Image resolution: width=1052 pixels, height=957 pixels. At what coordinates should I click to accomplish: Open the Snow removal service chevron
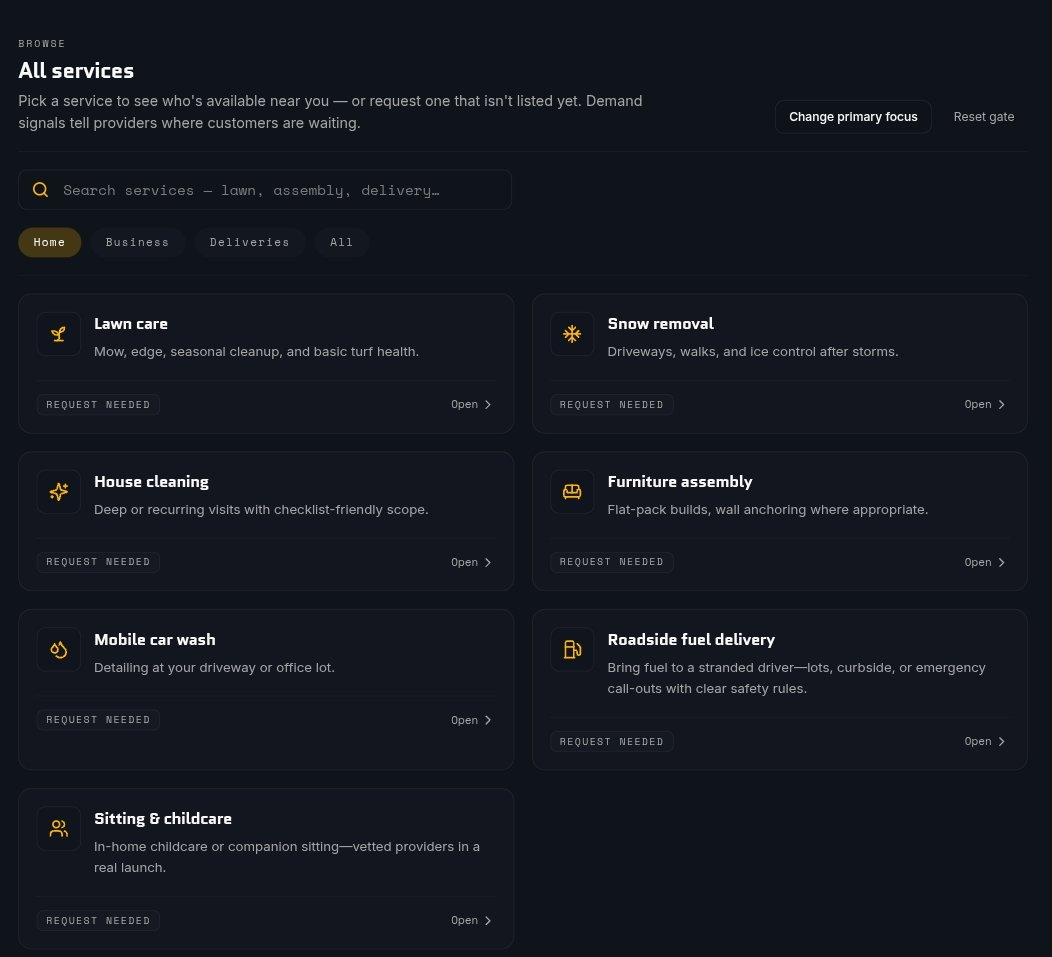(x=1001, y=405)
